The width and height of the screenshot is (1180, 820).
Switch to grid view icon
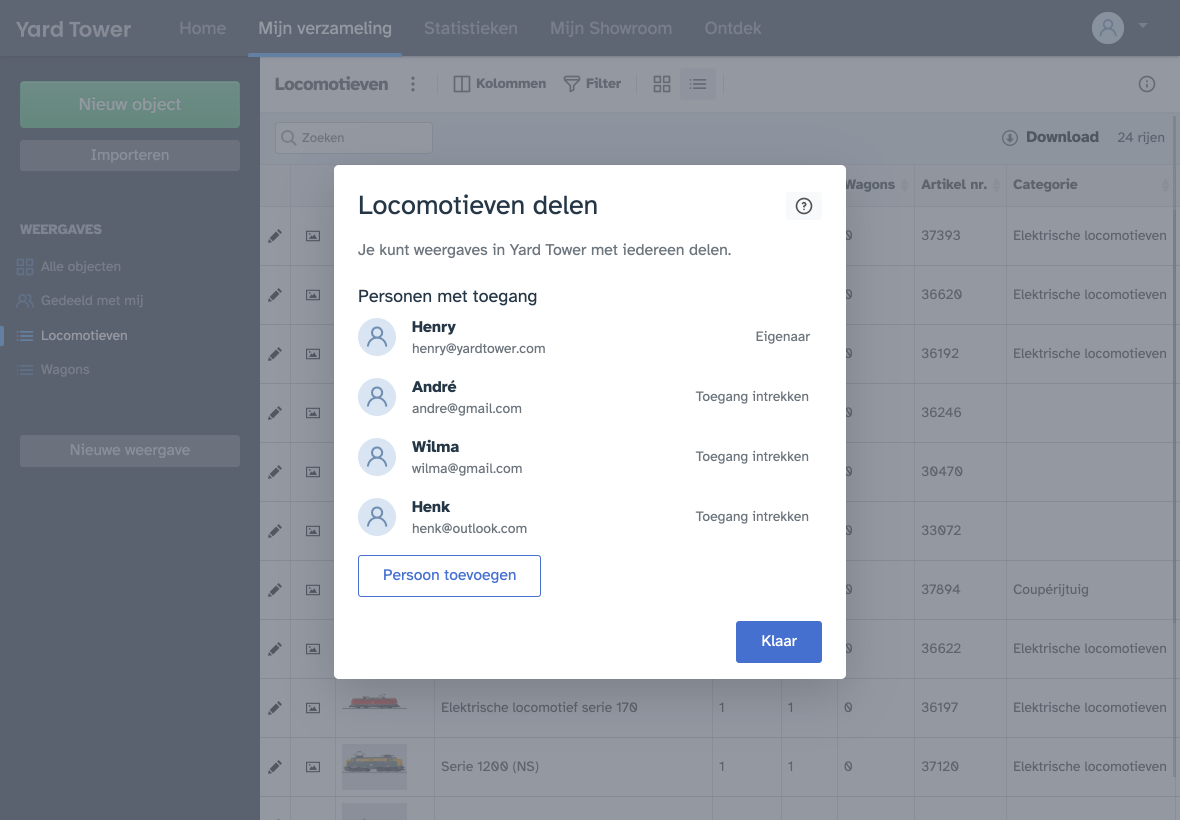[x=661, y=84]
